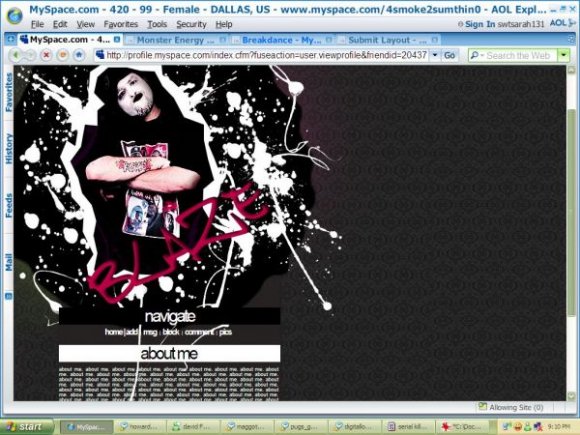
Task: Click the URL address field
Action: point(266,55)
